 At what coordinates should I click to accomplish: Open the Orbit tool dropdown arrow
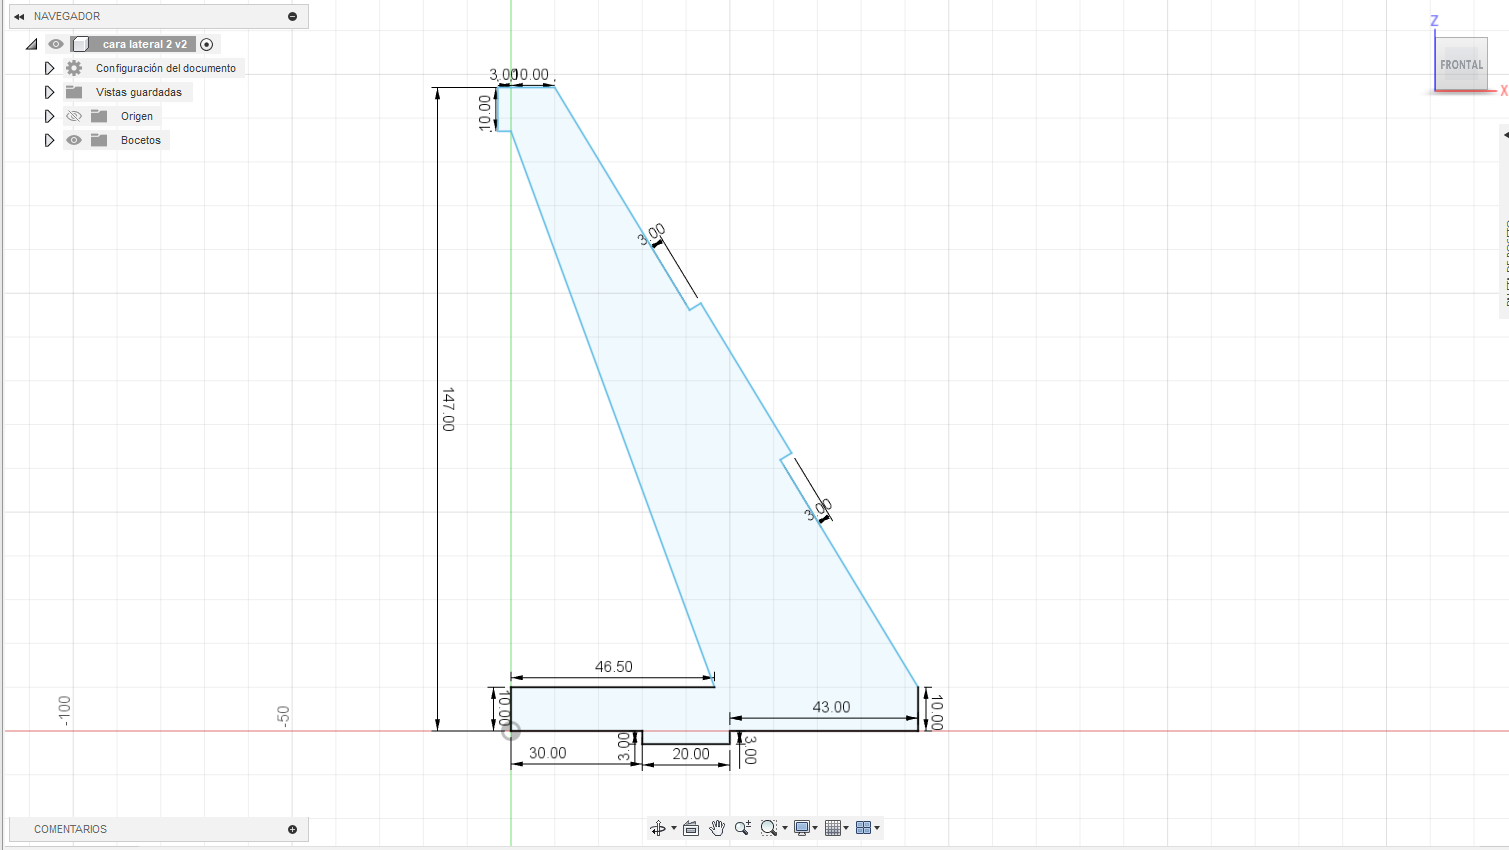(x=673, y=828)
